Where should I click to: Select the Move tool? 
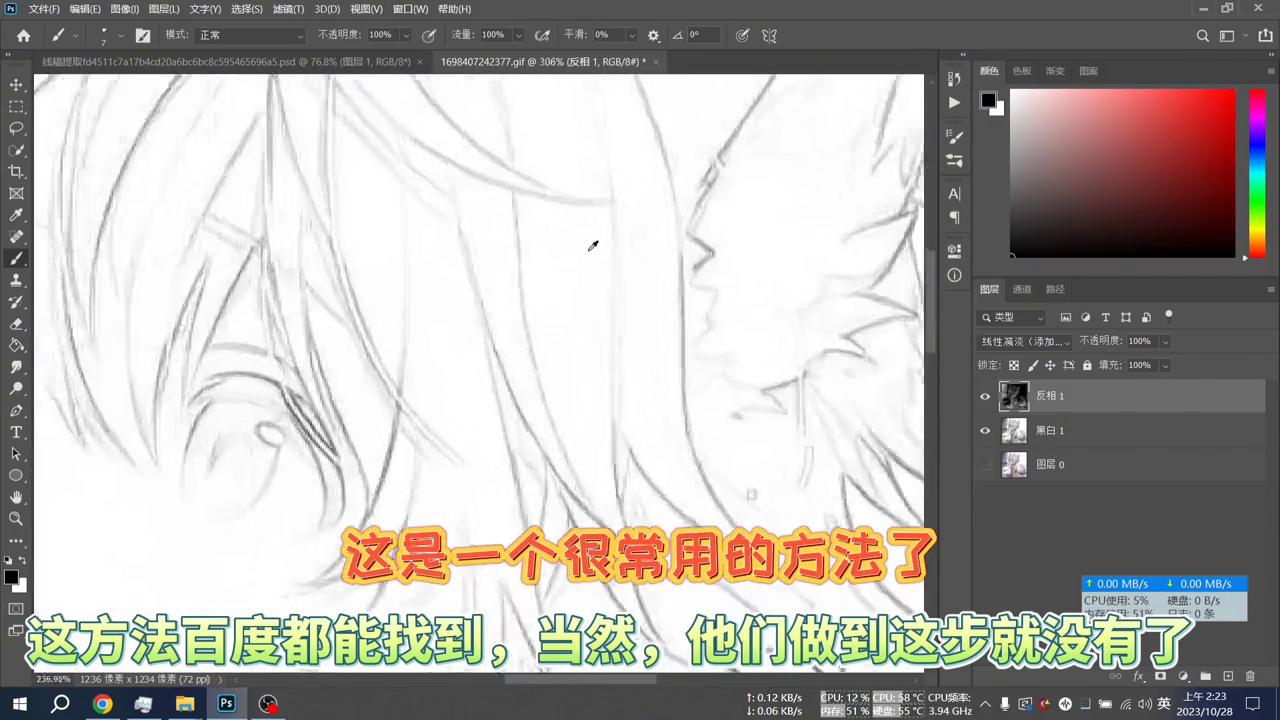coord(16,85)
